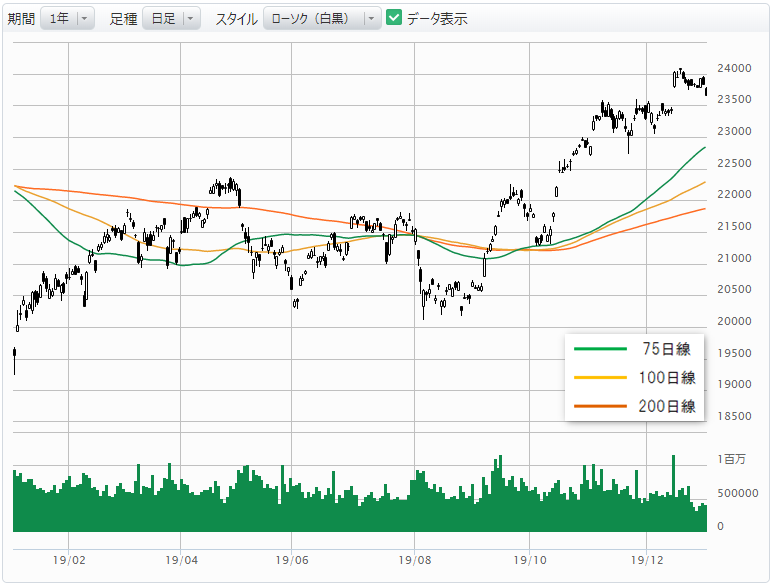Click the データ表示 label text
This screenshot has width=772, height=585.
pyautogui.click(x=437, y=19)
